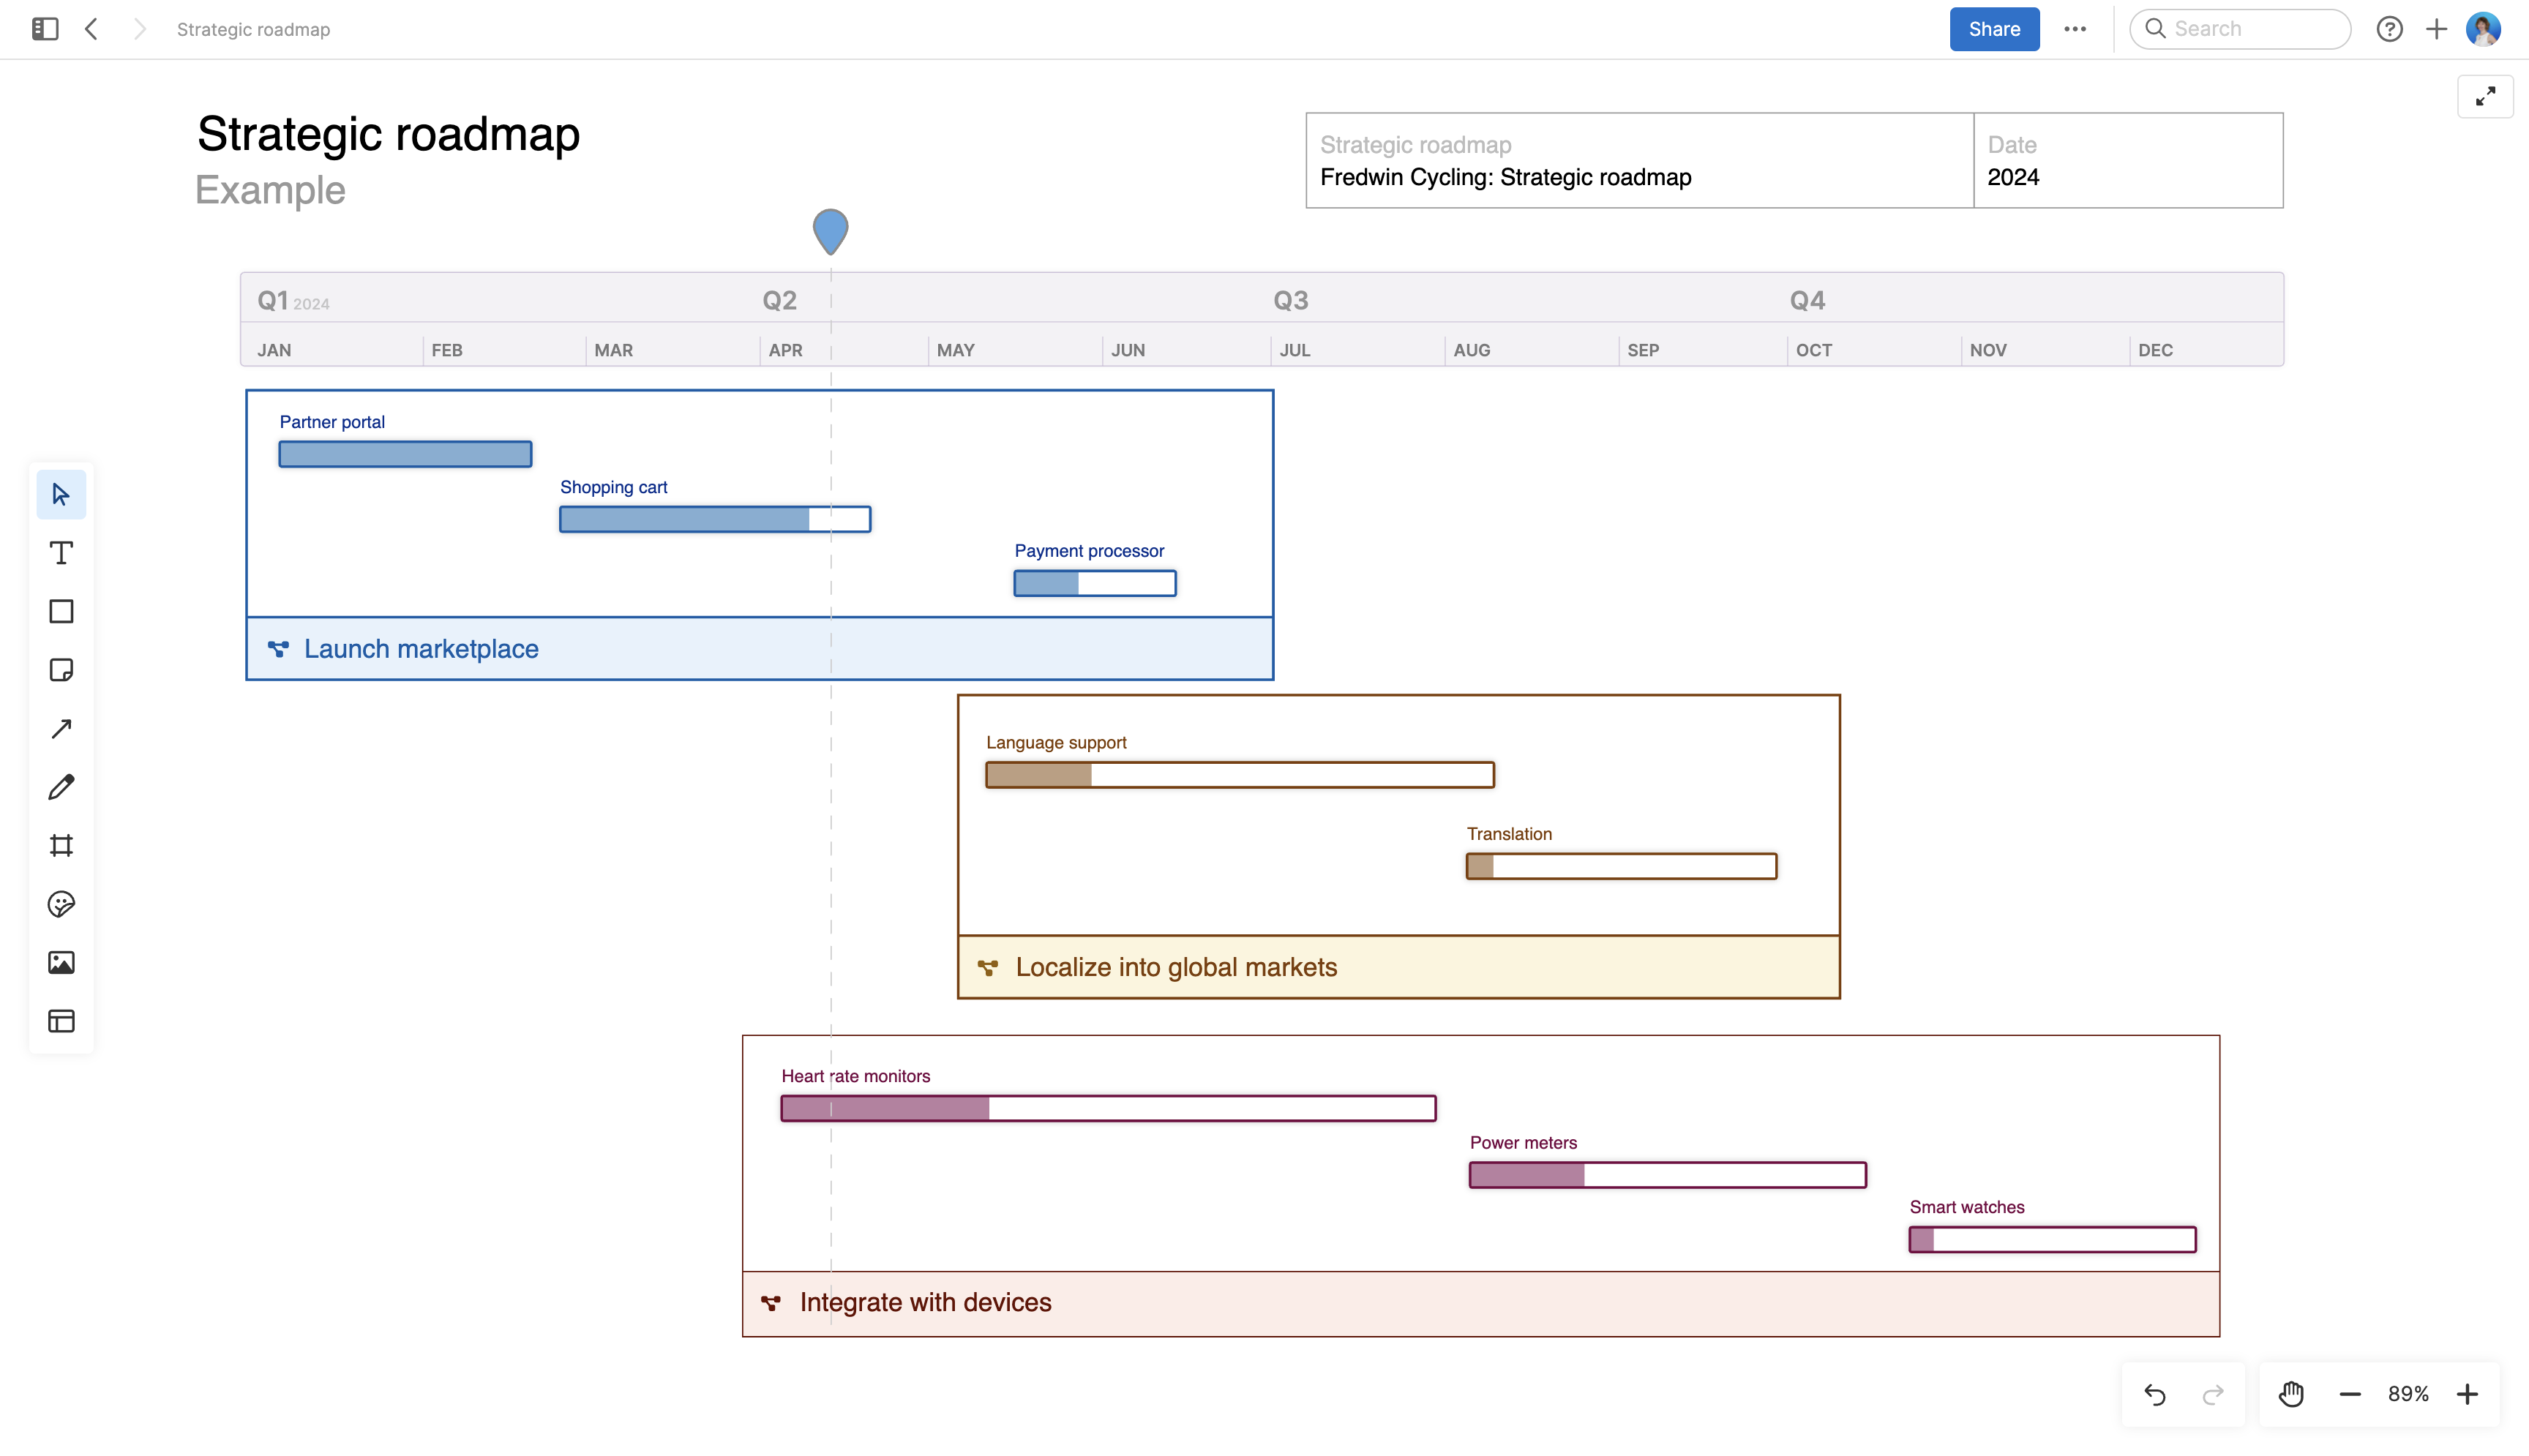This screenshot has width=2529, height=1456.
Task: Open the user avatar menu
Action: [x=2483, y=29]
